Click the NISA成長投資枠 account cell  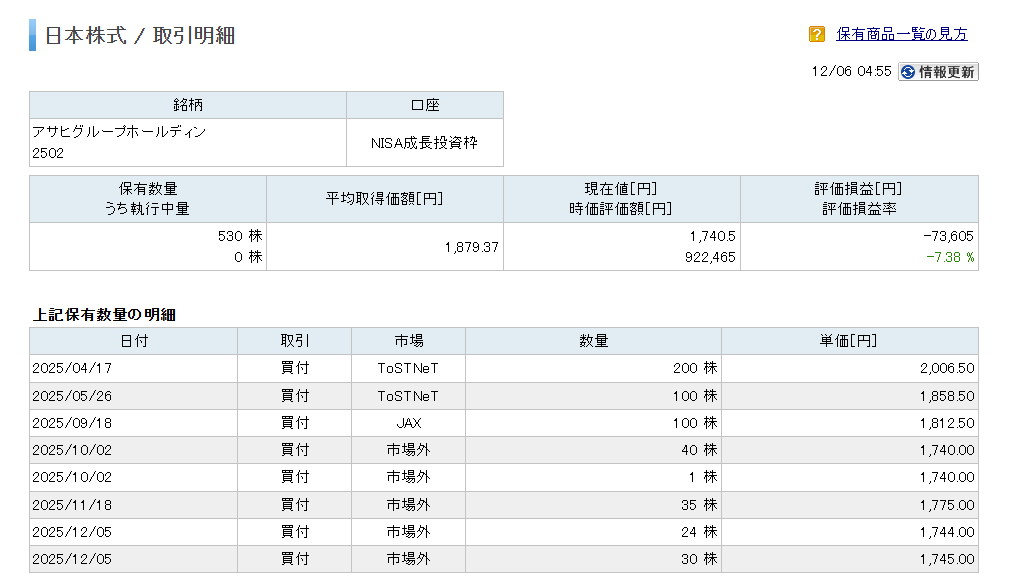point(424,143)
